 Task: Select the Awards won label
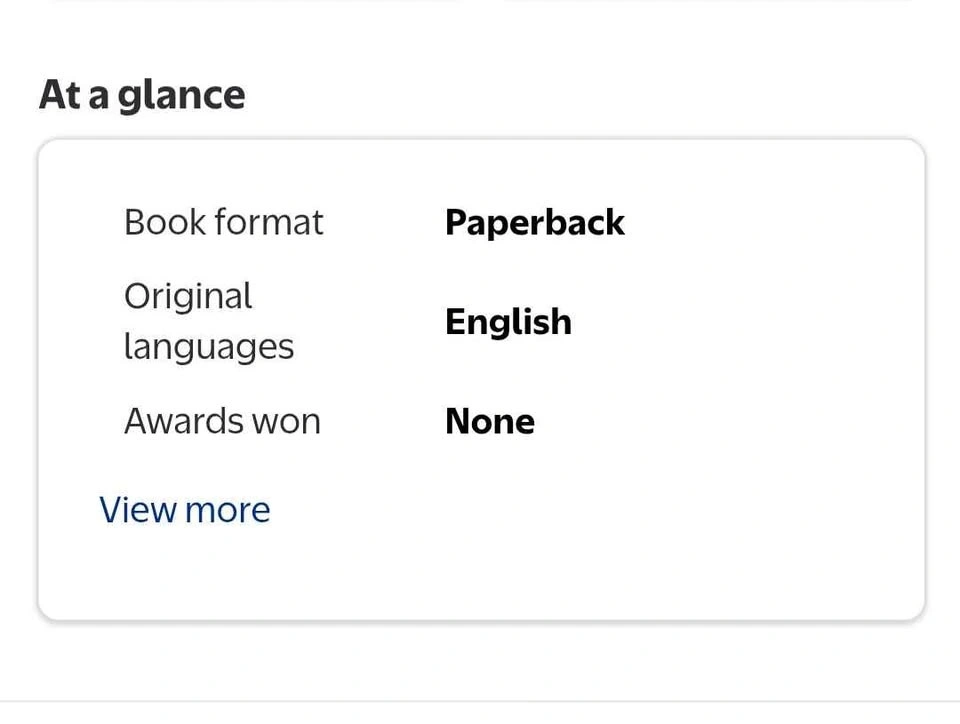click(222, 421)
